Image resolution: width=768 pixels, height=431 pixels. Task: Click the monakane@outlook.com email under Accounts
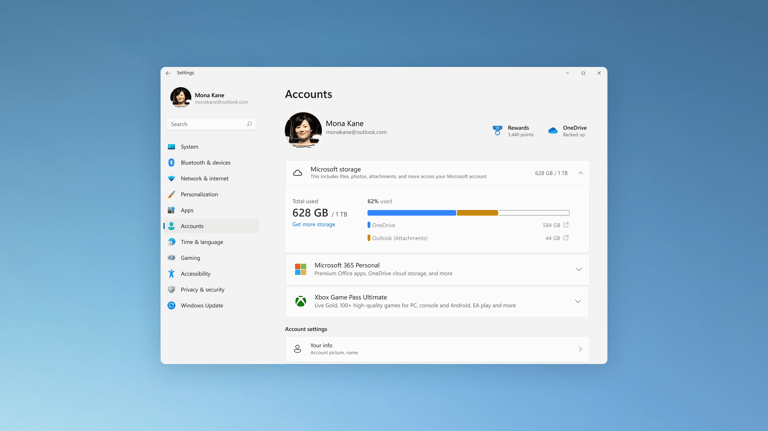[x=356, y=132]
